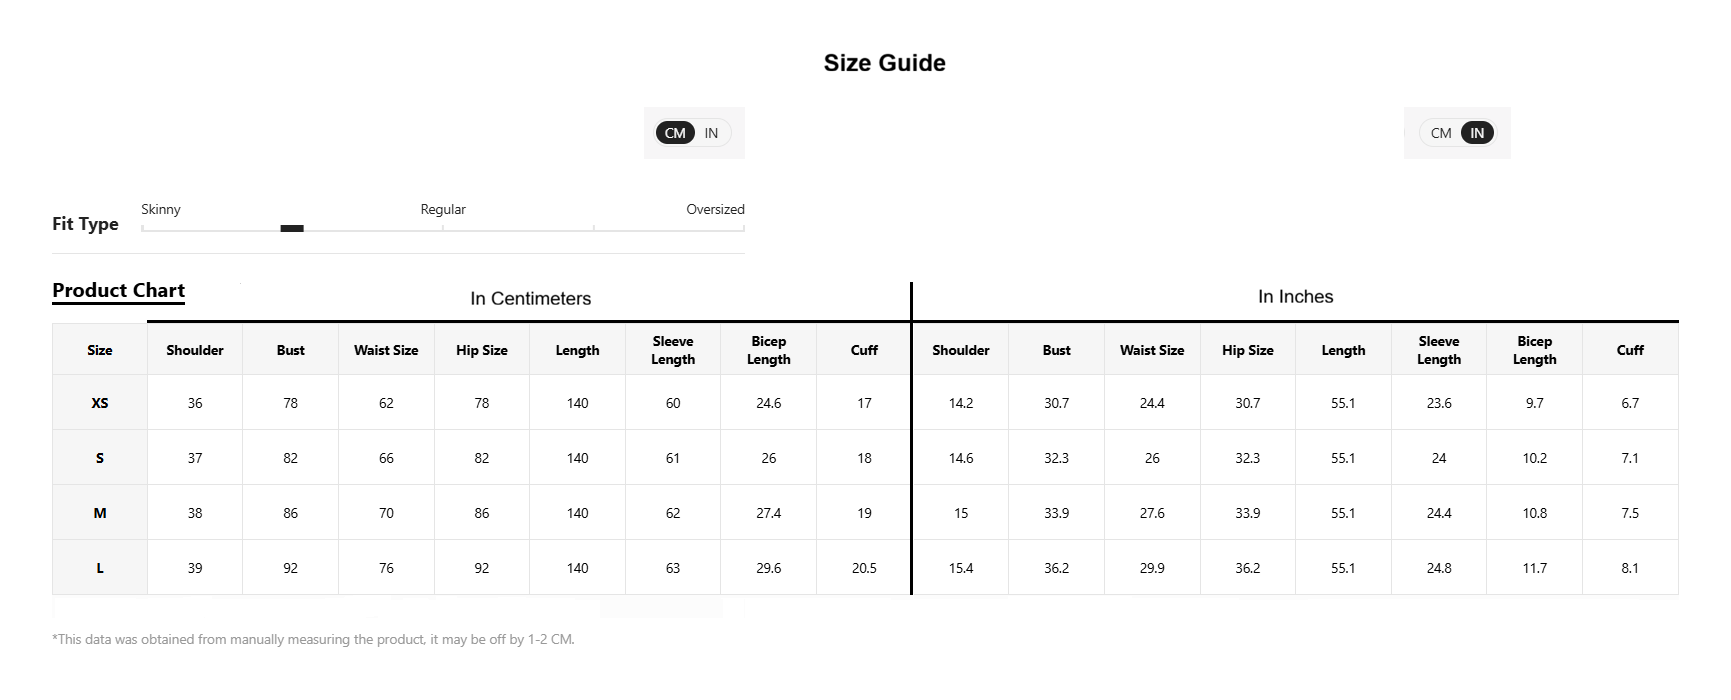
Task: Switch left unit toggle to CM
Action: (675, 133)
